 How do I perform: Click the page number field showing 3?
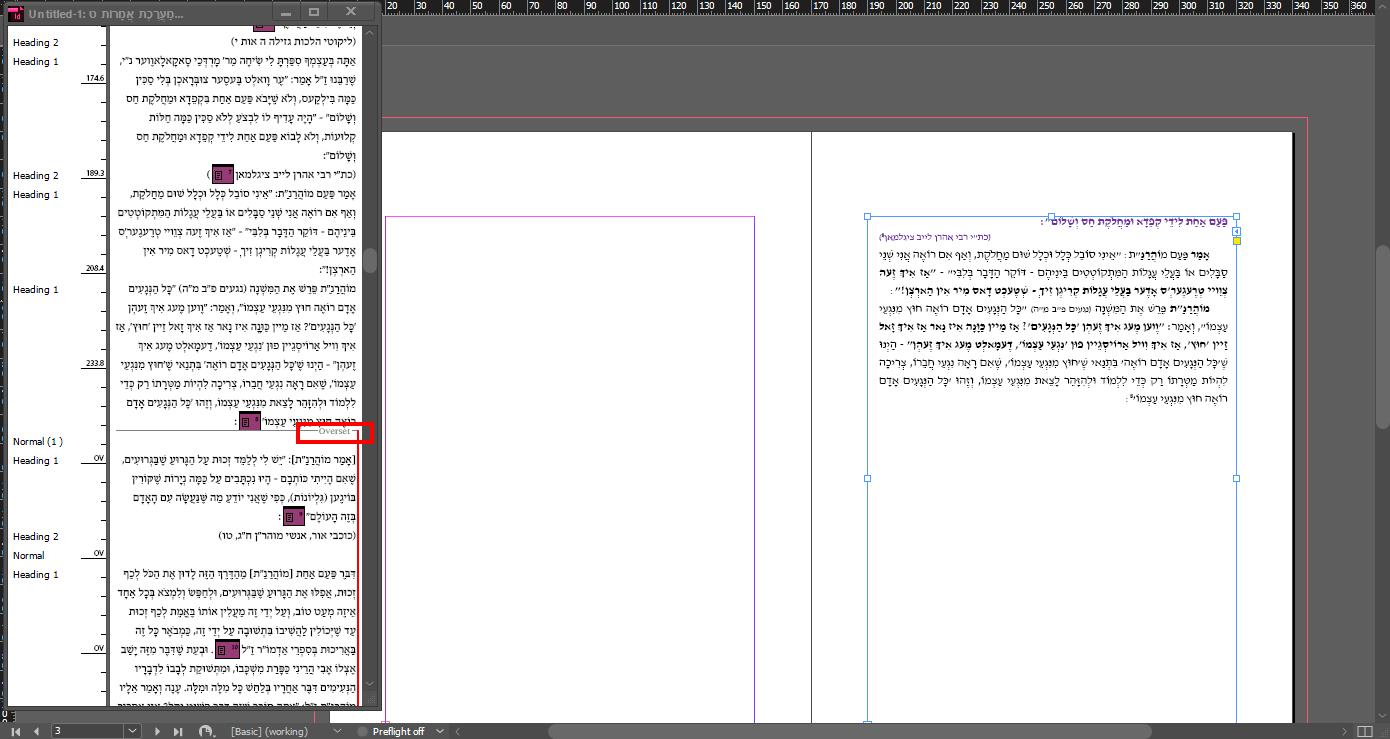pyautogui.click(x=89, y=731)
